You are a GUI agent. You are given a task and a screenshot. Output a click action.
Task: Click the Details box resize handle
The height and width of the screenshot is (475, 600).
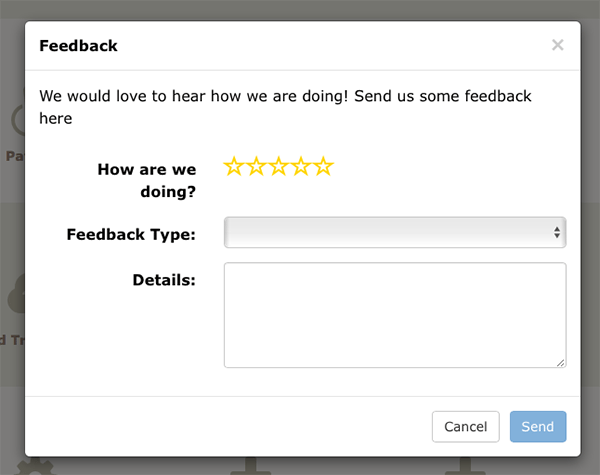(561, 363)
